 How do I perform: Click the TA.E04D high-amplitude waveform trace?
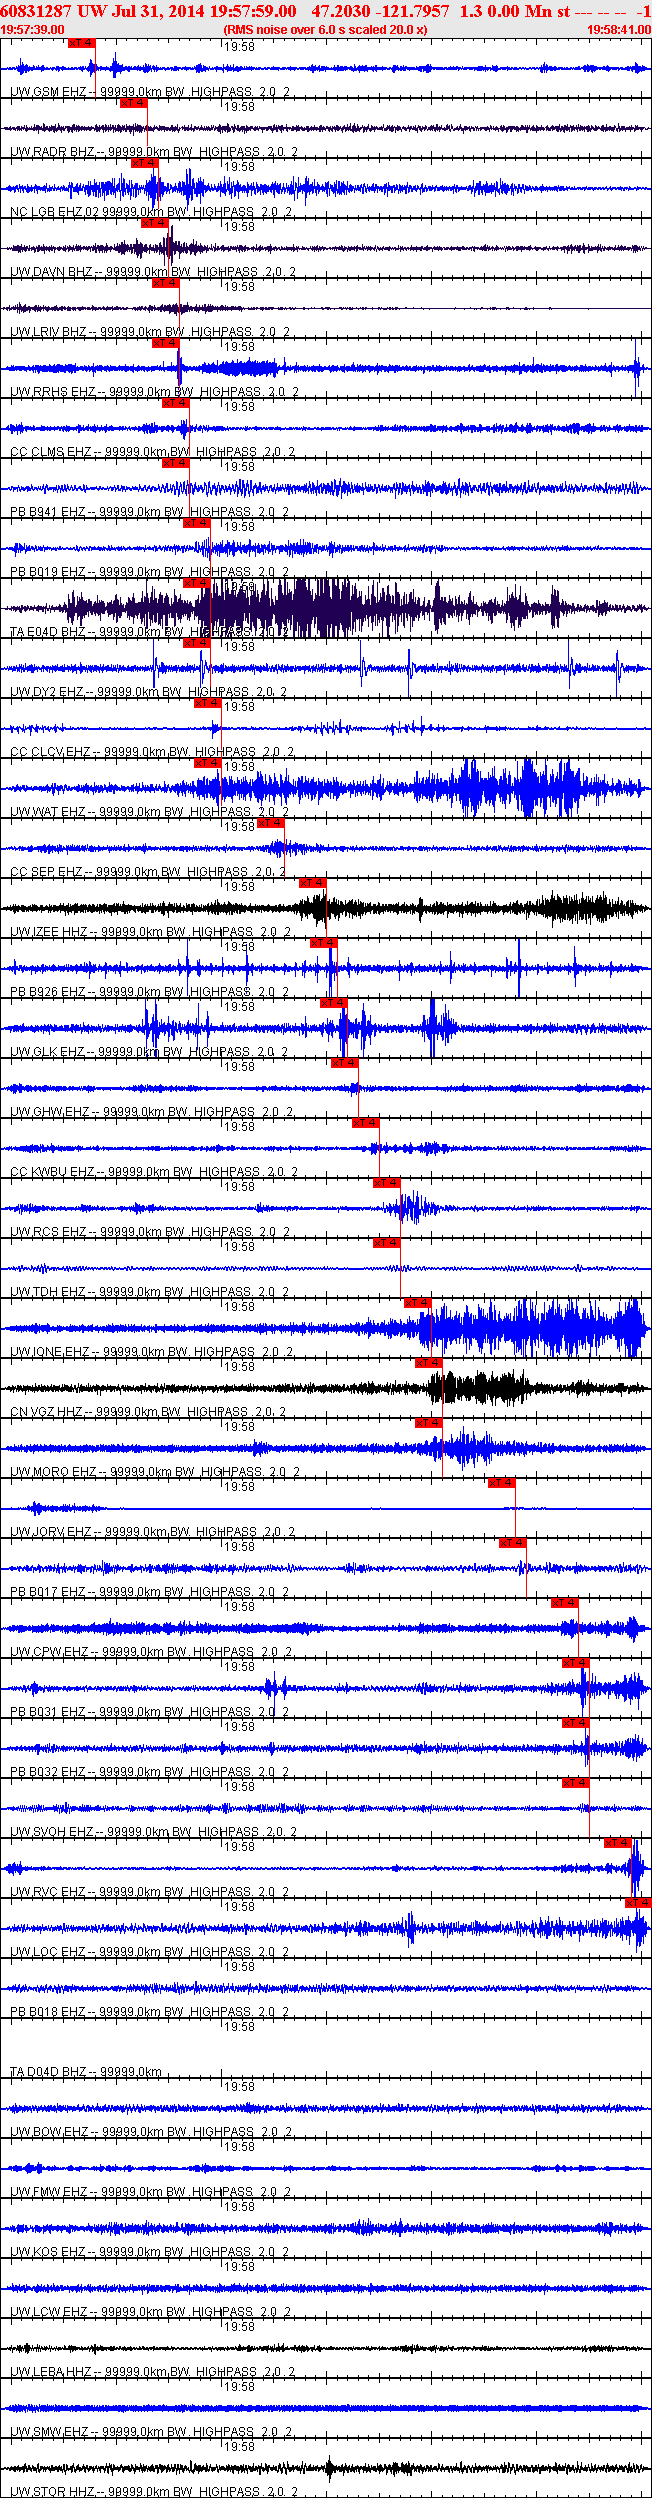point(326,608)
